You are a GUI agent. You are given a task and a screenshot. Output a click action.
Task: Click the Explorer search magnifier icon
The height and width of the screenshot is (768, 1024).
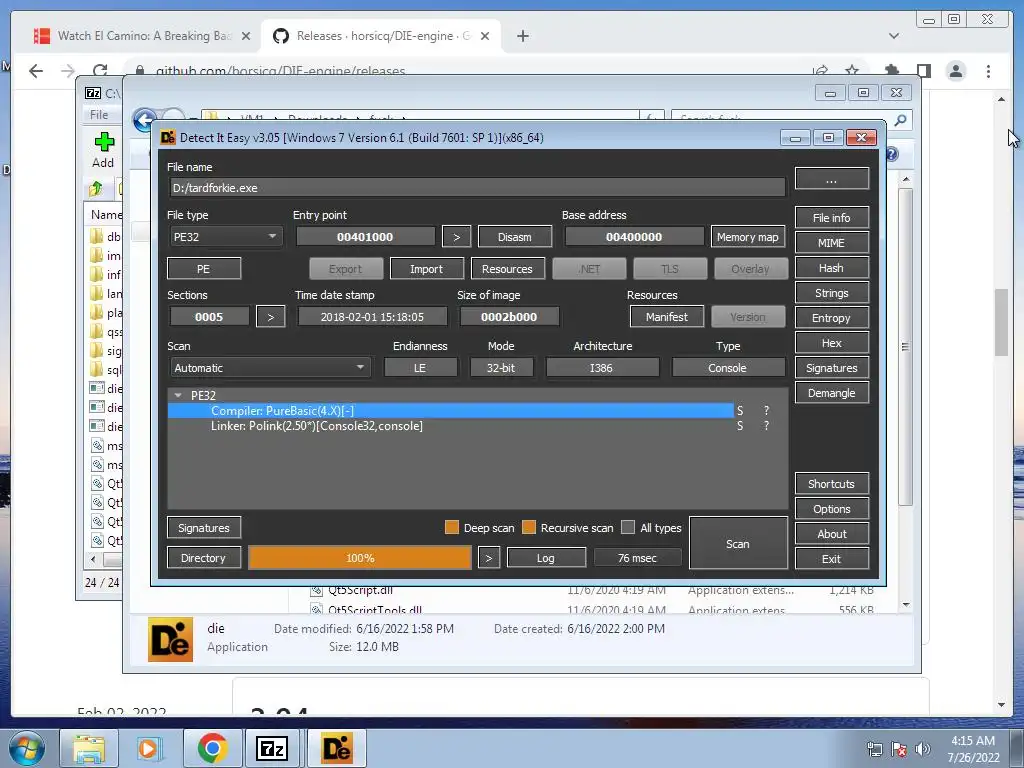[x=900, y=120]
